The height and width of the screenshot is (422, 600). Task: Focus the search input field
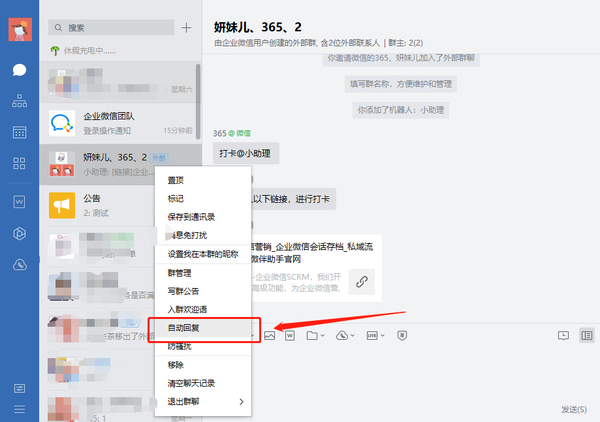point(111,28)
